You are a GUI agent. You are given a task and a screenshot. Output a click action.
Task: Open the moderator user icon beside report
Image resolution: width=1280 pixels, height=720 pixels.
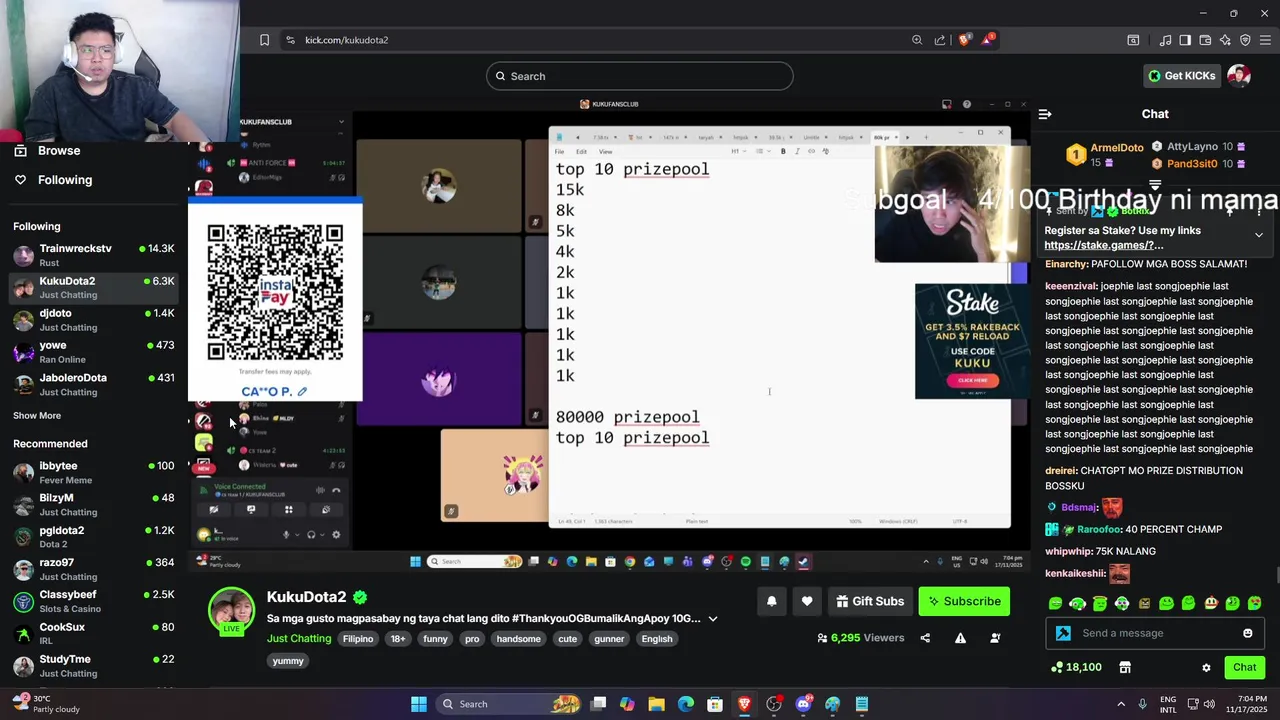click(995, 638)
